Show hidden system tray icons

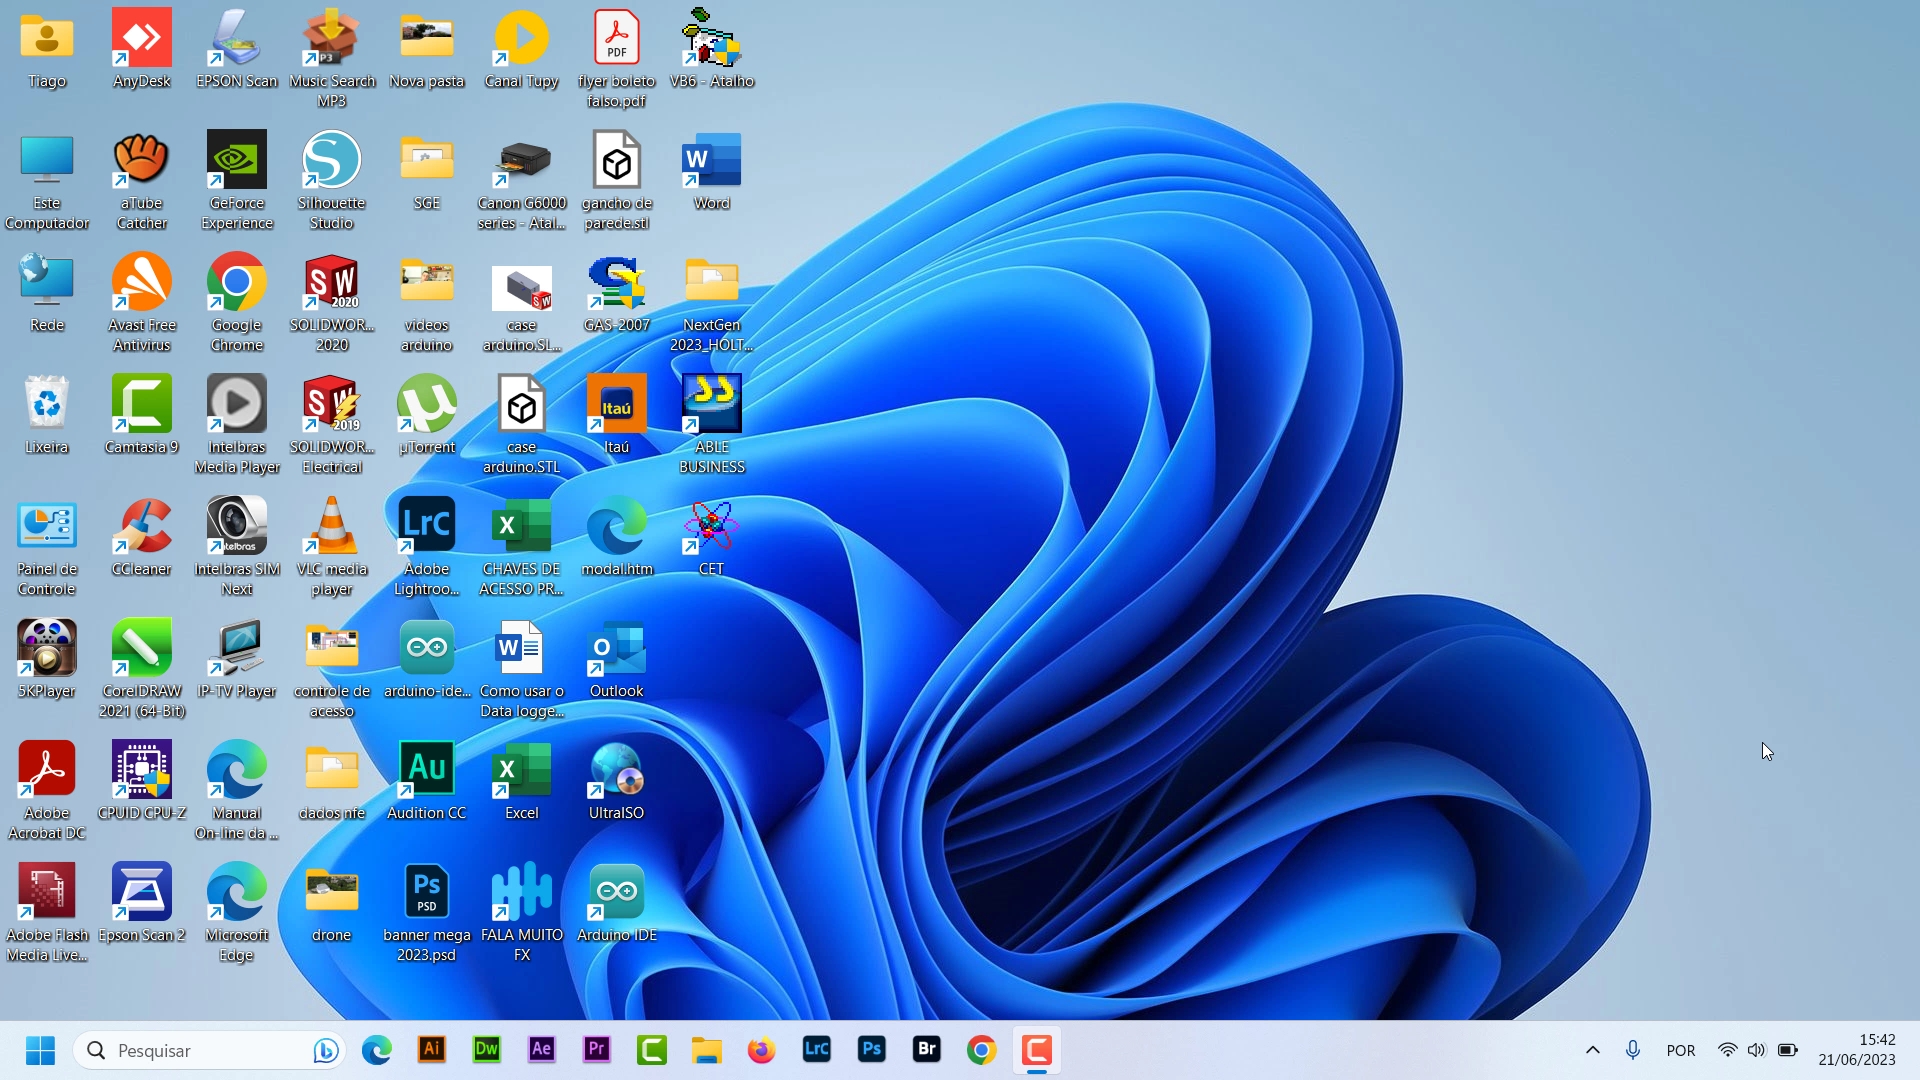pos(1593,1050)
